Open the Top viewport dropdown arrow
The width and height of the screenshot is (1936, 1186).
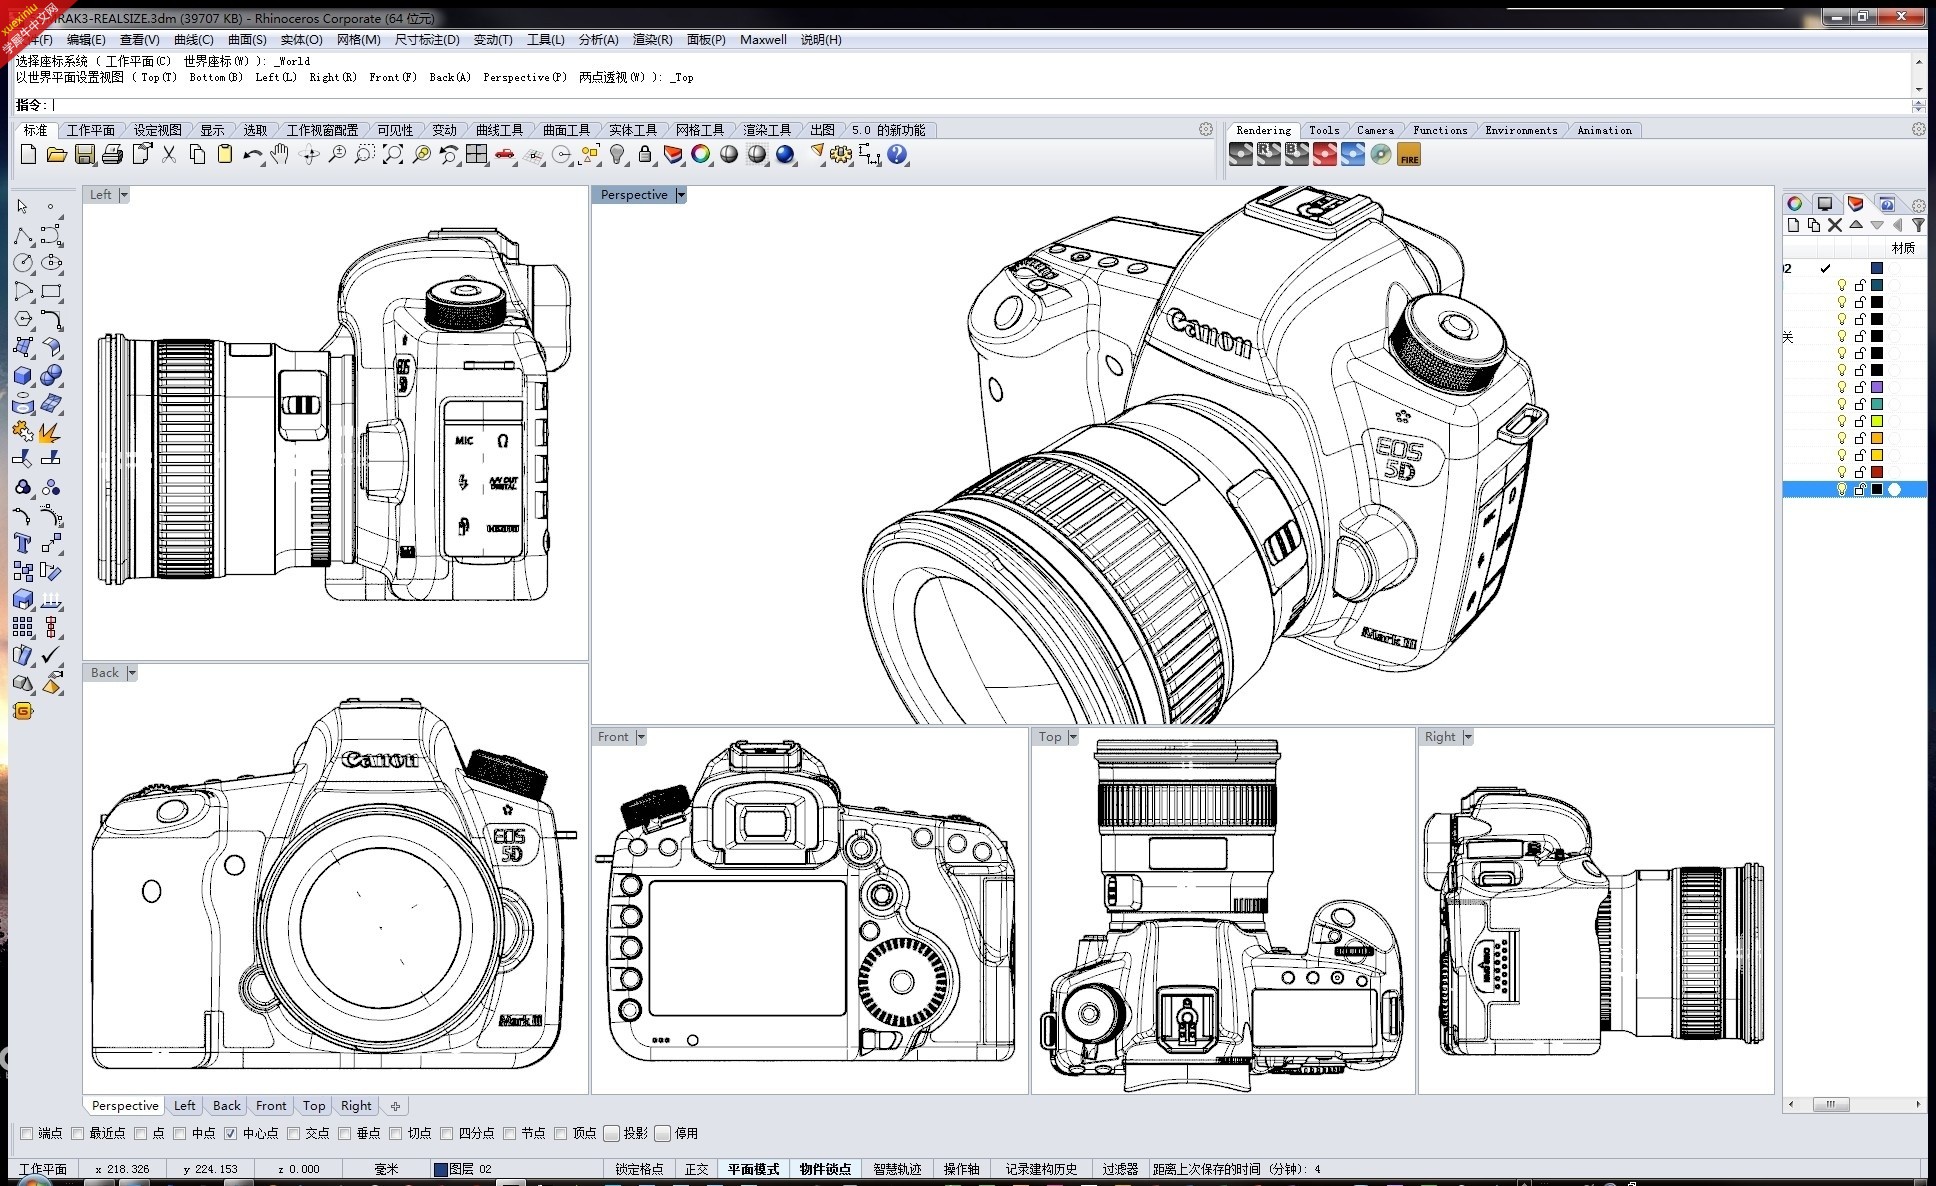click(1073, 737)
